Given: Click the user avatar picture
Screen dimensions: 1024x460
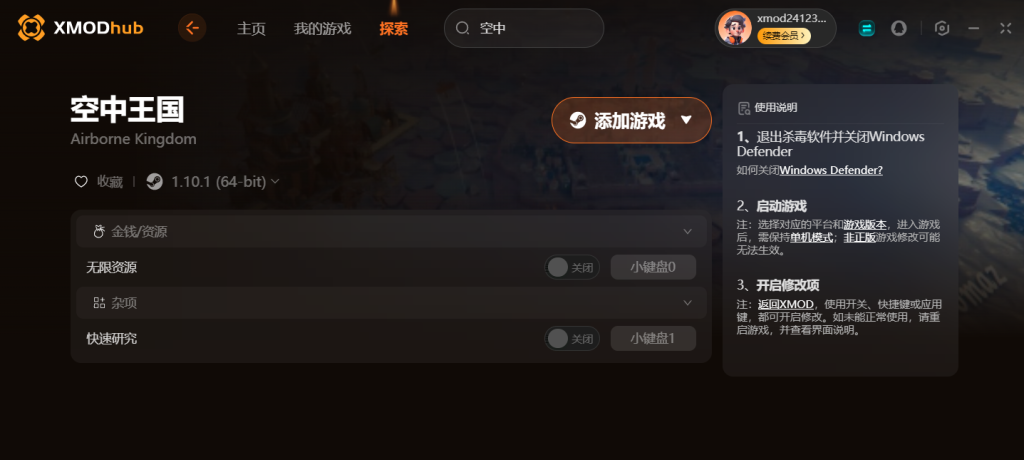Looking at the screenshot, I should (735, 28).
